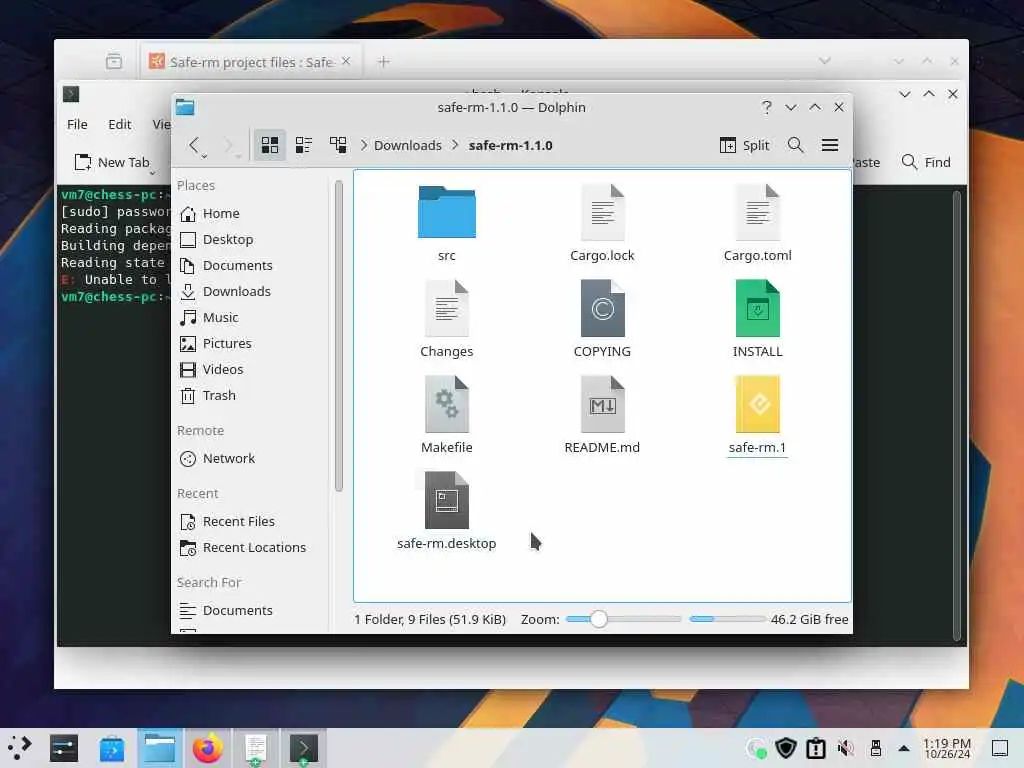This screenshot has width=1024, height=768.
Task: Click Dolphin help question mark button
Action: click(766, 107)
